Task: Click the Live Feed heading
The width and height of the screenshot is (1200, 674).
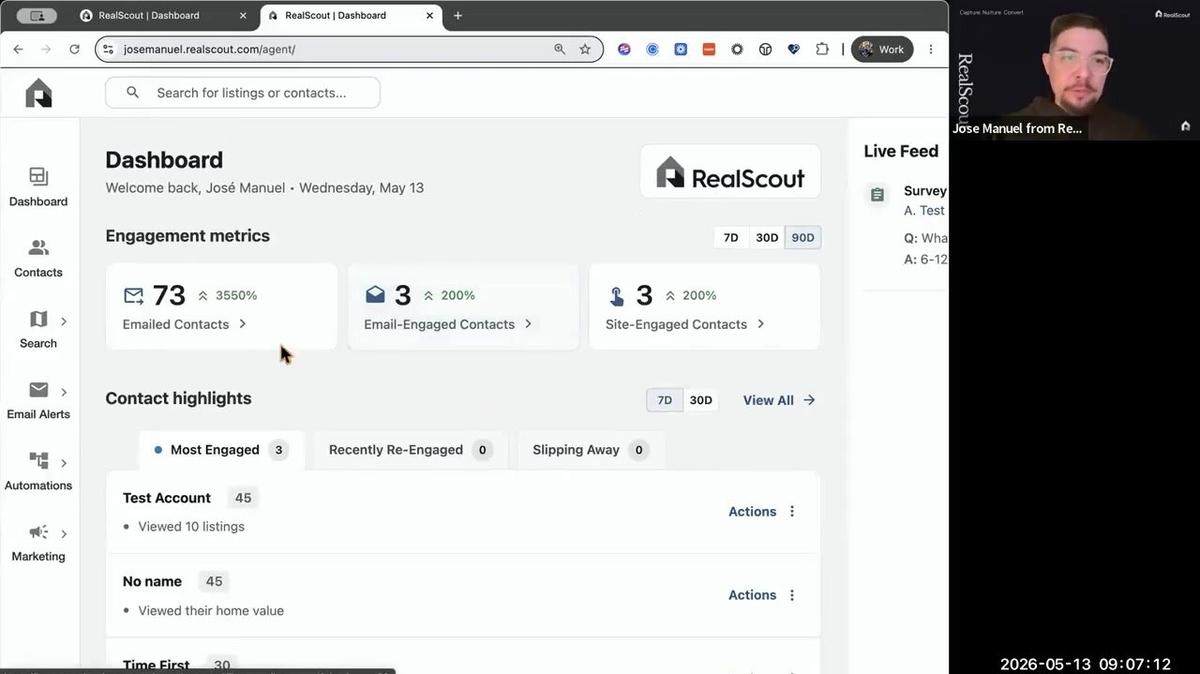Action: [x=901, y=151]
